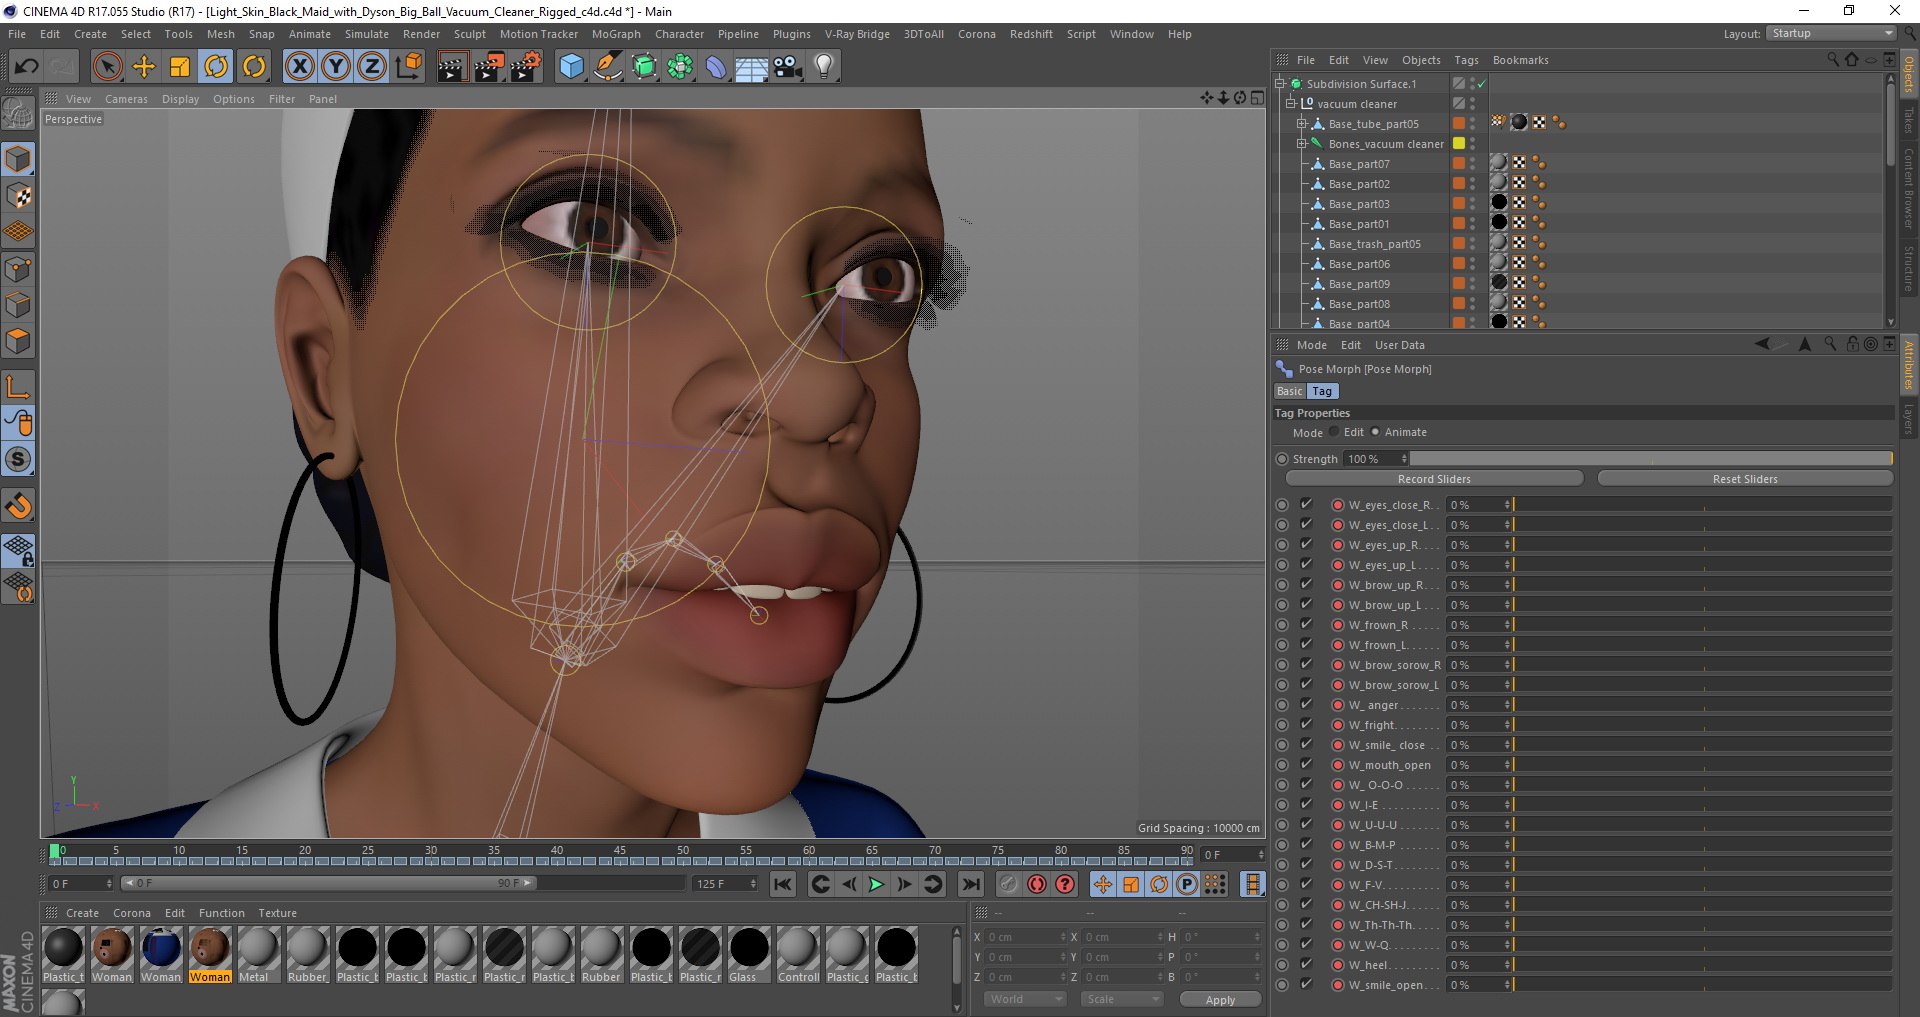Open material manager Function menu

(221, 913)
